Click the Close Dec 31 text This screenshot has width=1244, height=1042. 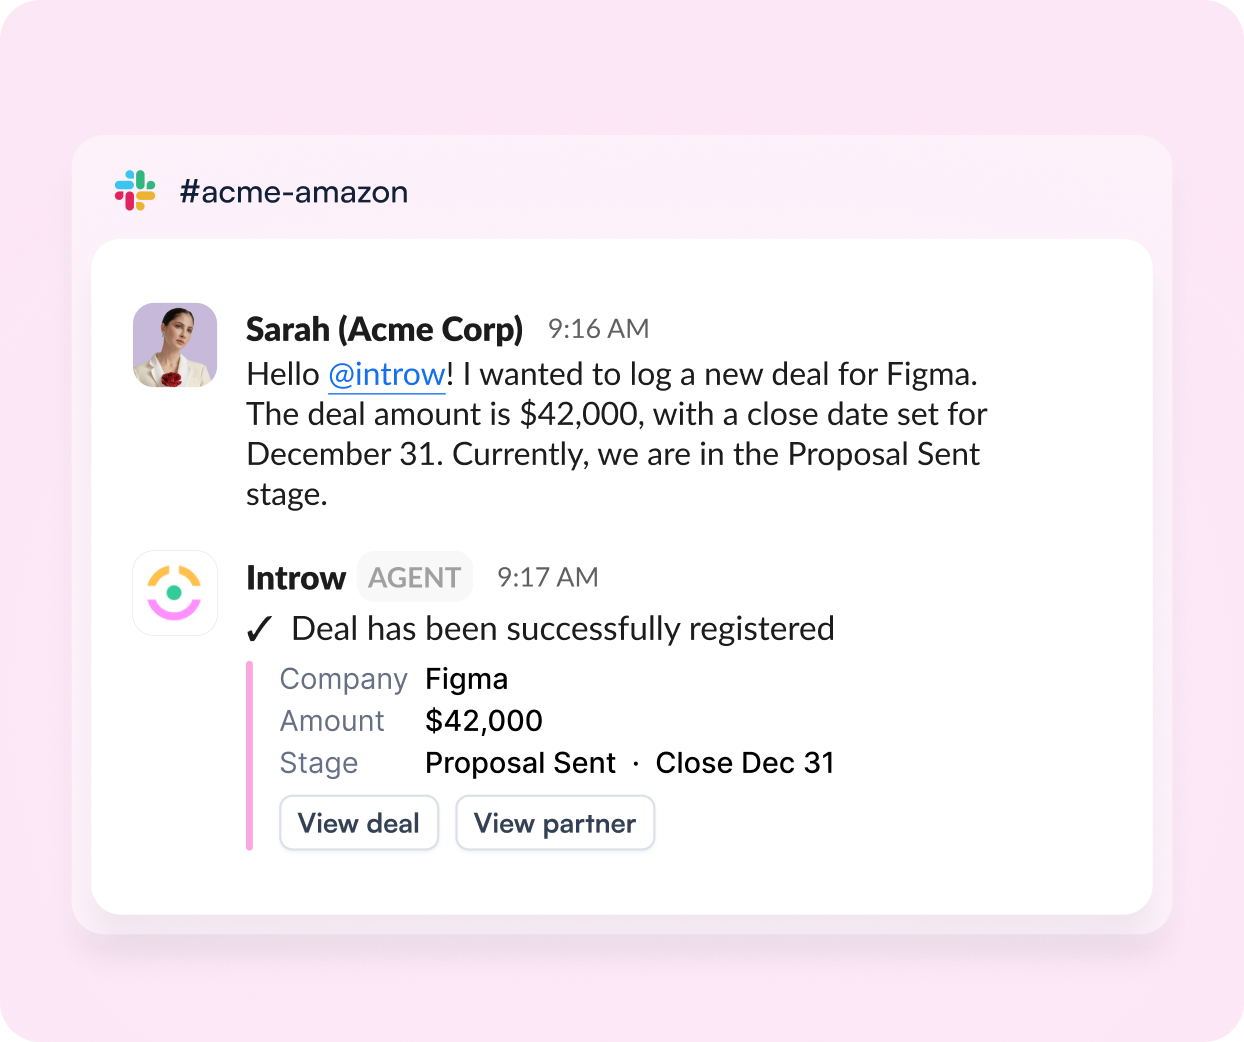pyautogui.click(x=745, y=763)
